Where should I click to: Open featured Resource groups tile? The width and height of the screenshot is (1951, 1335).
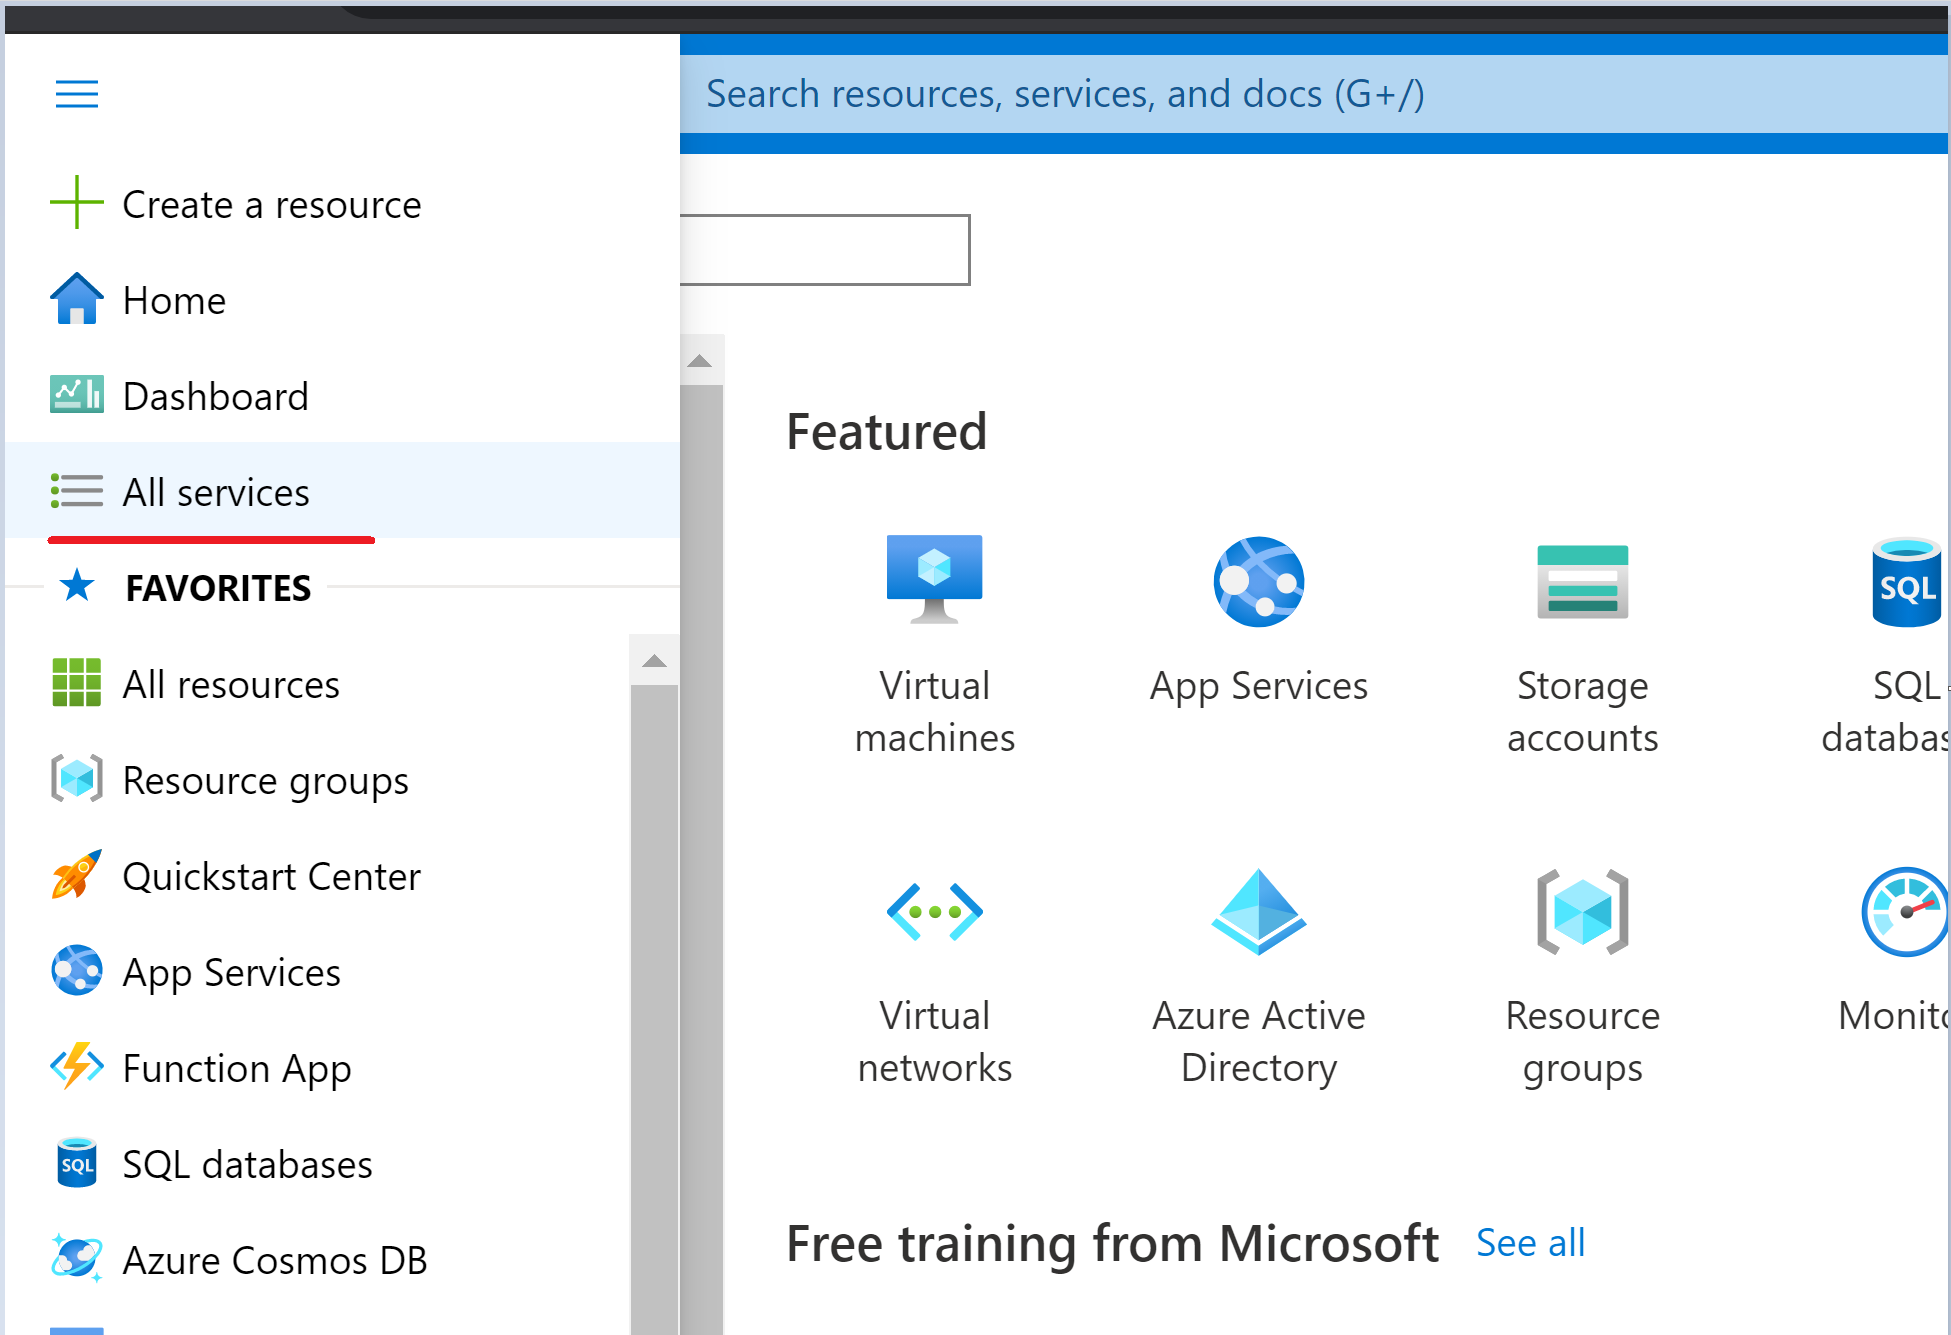tap(1582, 912)
